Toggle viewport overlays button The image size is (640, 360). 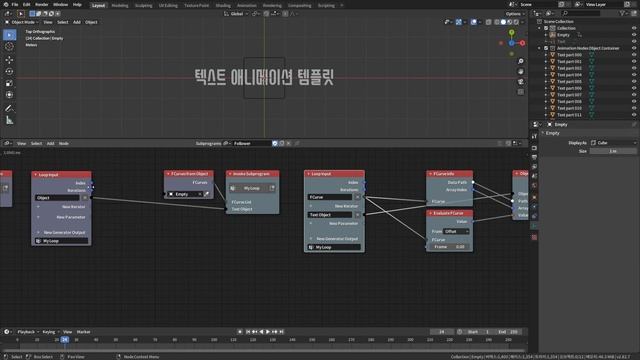click(x=473, y=22)
